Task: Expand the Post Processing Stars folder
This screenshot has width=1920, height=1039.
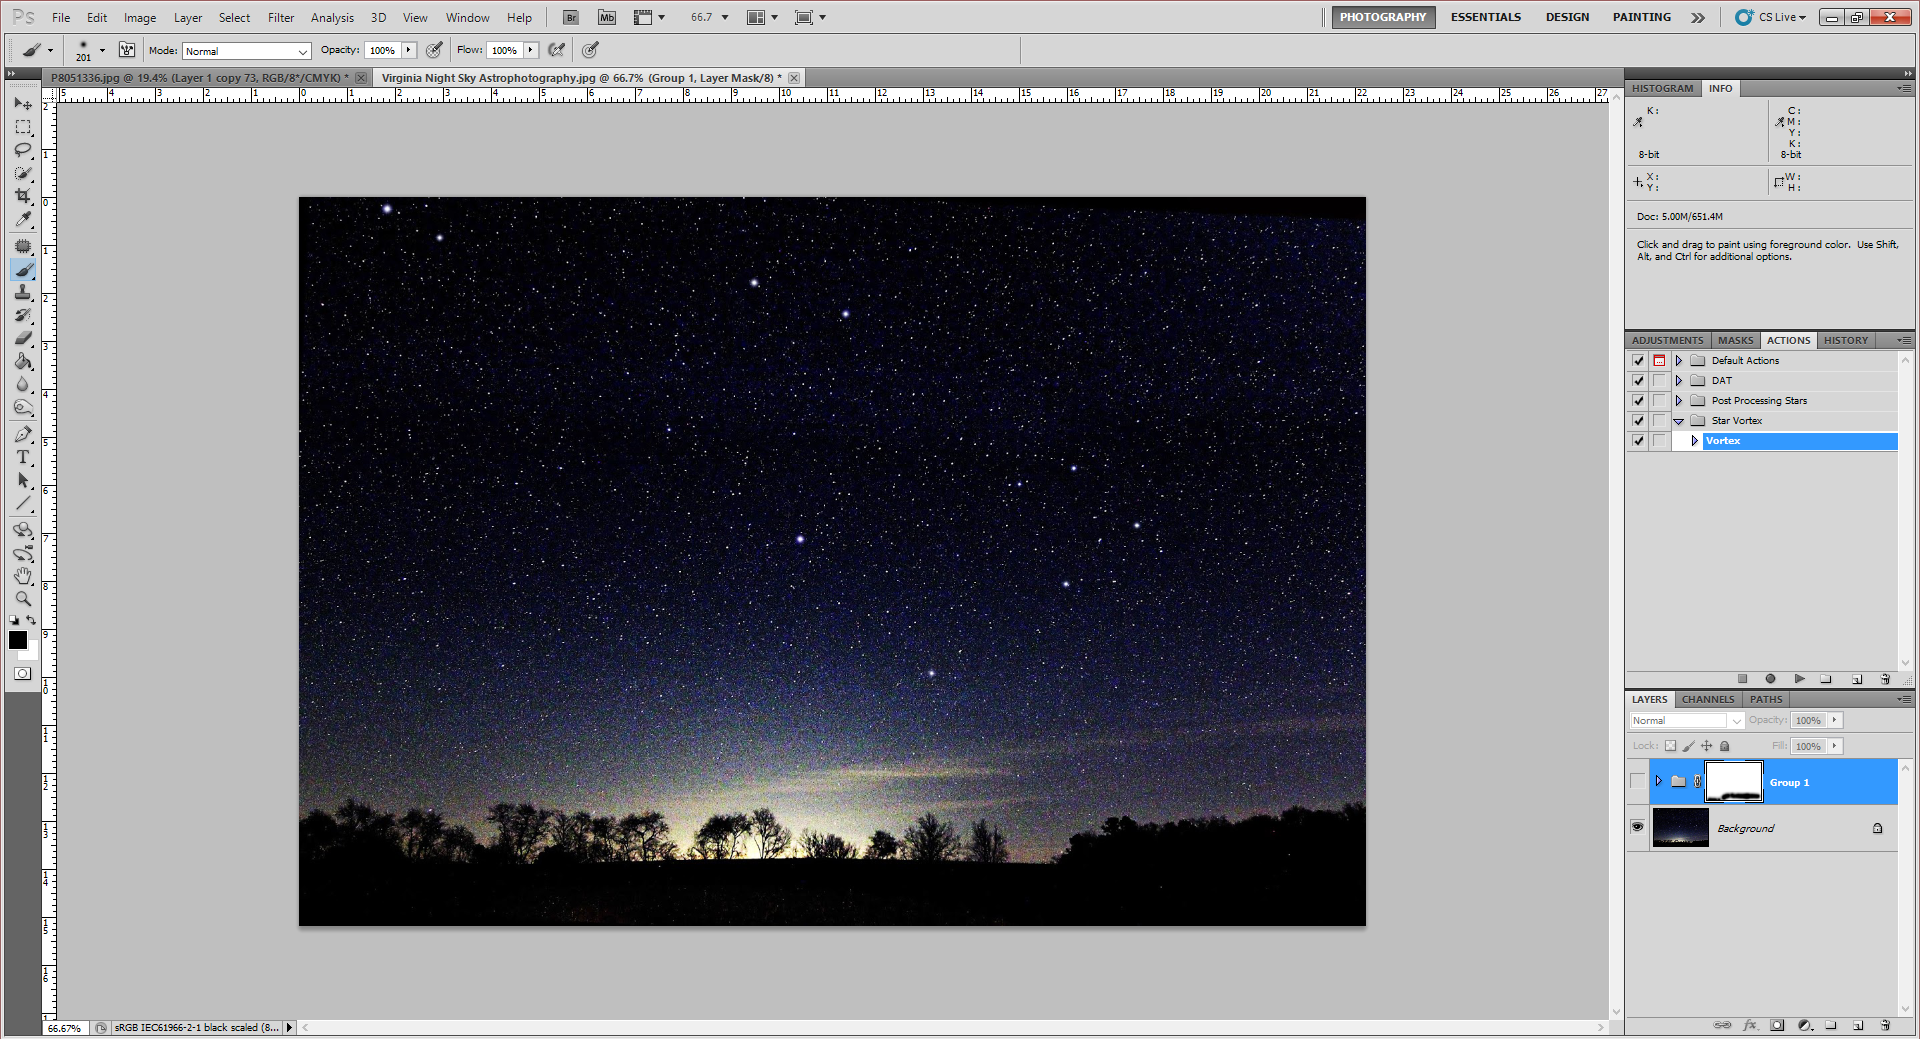Action: click(1679, 401)
